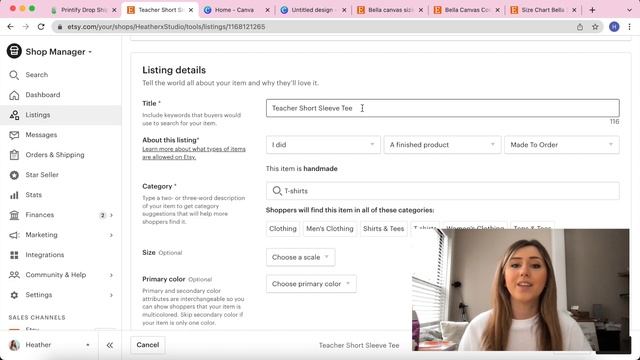640x360 pixels.
Task: Close the Teacher Short Sleeve tab
Action: tap(191, 10)
